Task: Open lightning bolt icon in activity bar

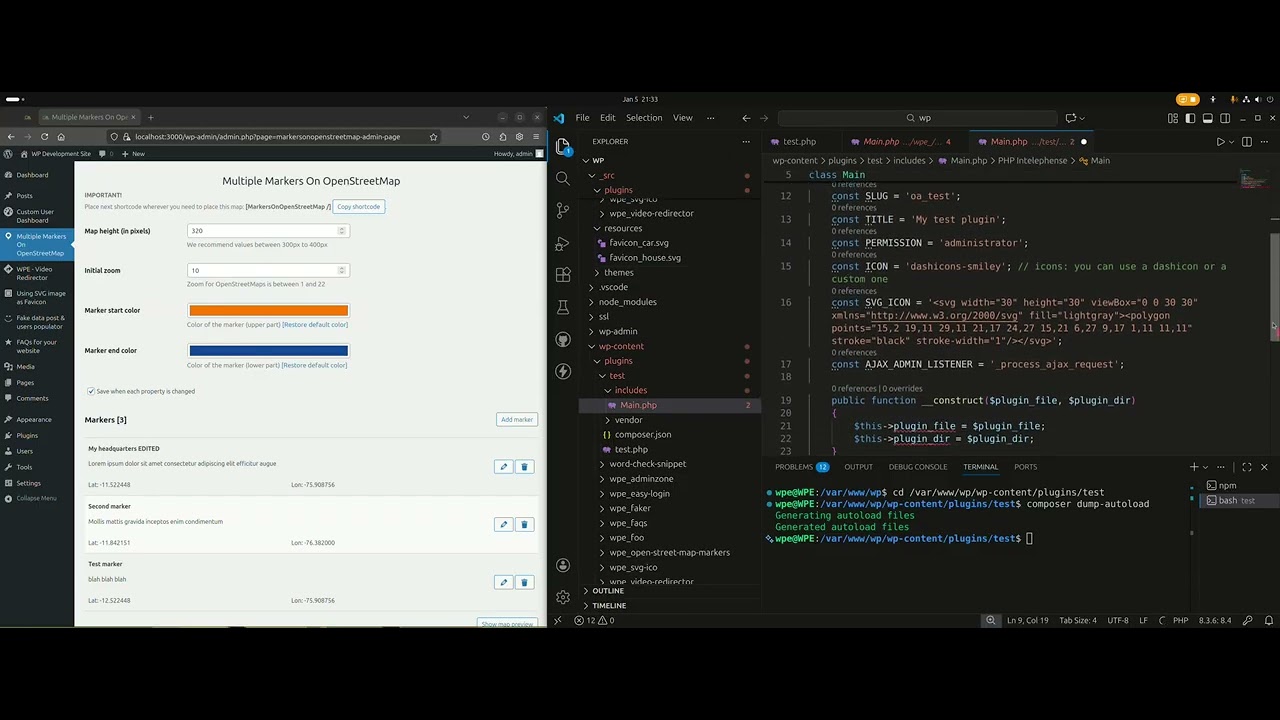Action: [563, 371]
